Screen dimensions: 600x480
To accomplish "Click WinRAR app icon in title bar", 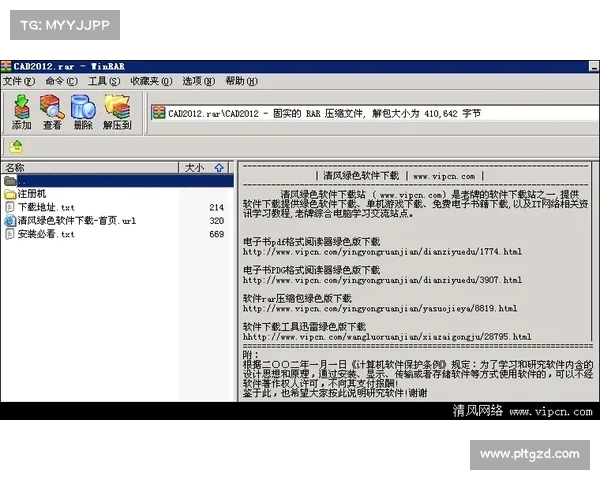I will pyautogui.click(x=6, y=66).
